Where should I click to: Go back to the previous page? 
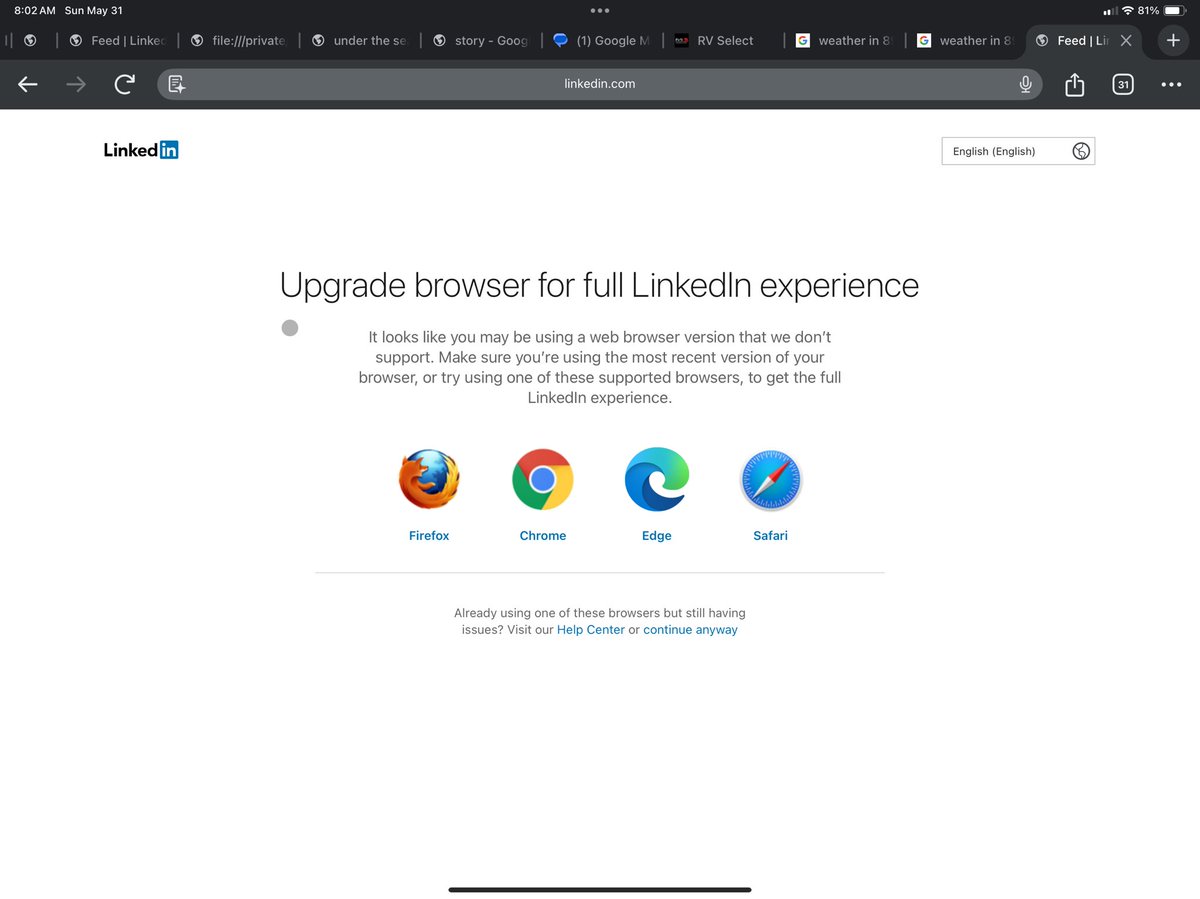28,85
